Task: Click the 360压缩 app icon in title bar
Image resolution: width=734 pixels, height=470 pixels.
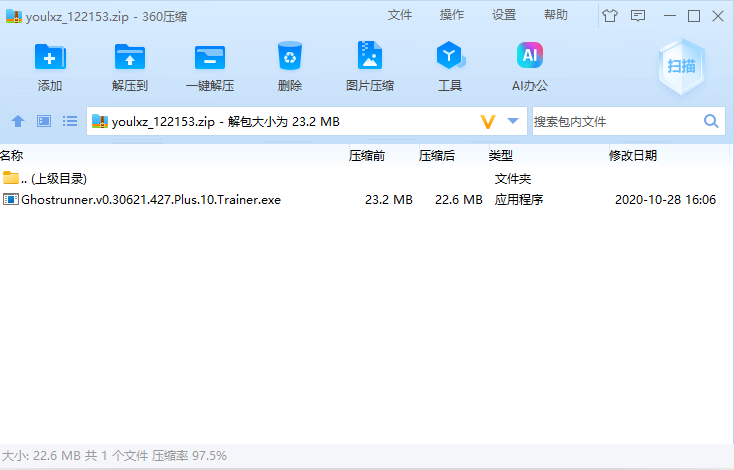Action: [x=14, y=16]
